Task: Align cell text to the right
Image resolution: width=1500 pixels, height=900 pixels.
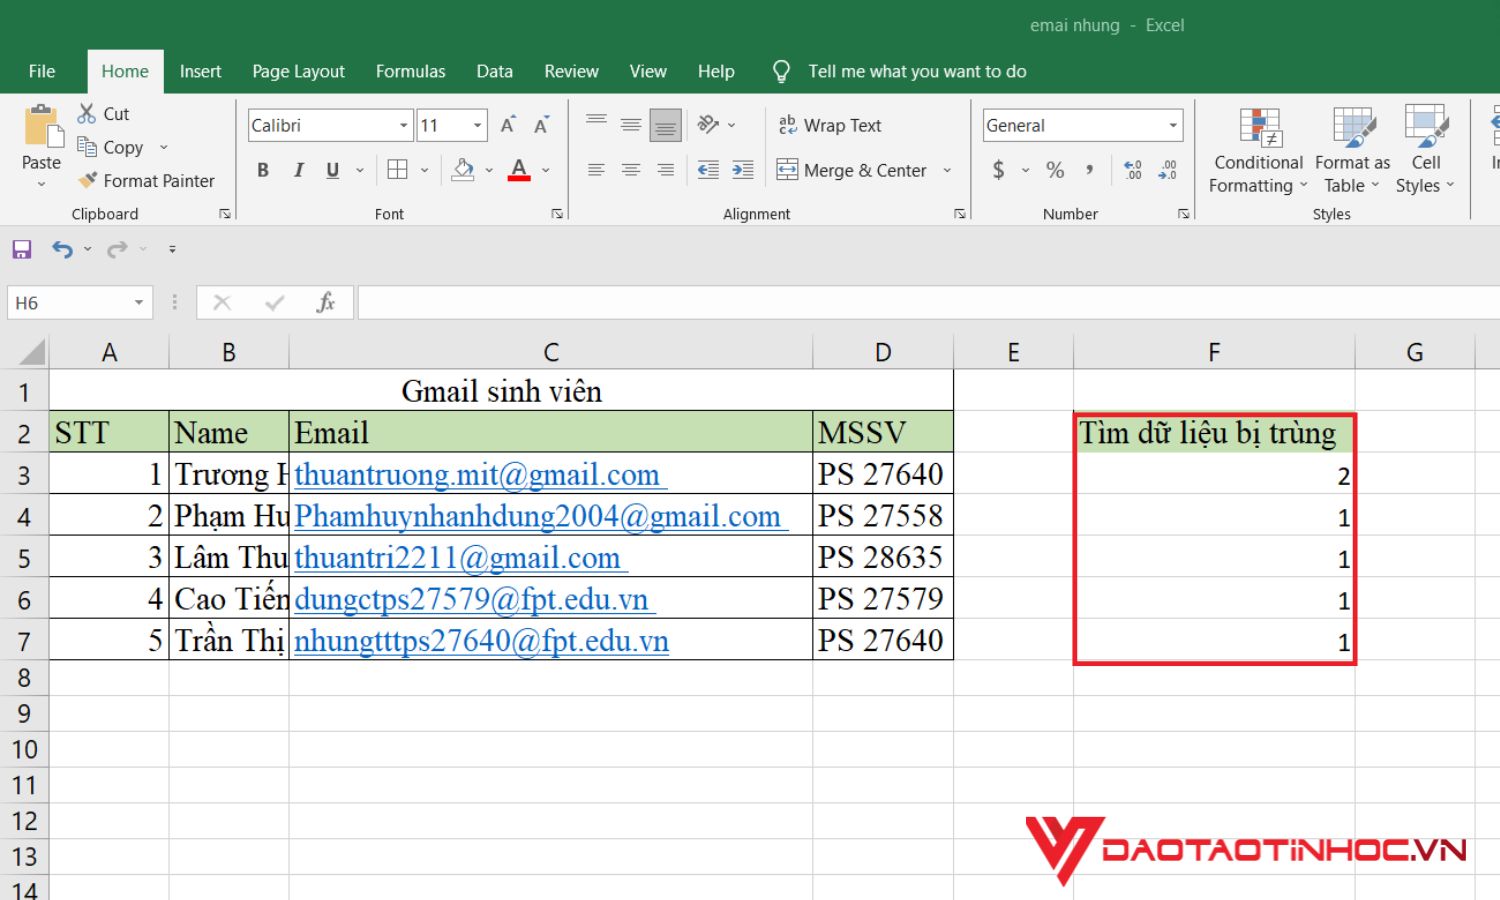Action: 665,170
